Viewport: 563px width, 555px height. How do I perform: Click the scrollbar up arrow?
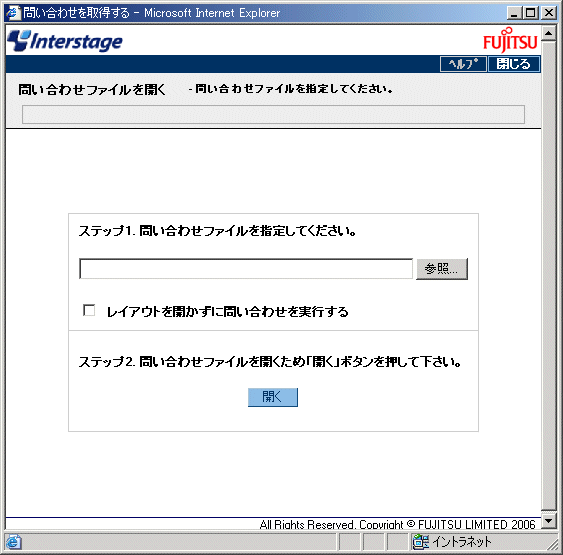(549, 33)
